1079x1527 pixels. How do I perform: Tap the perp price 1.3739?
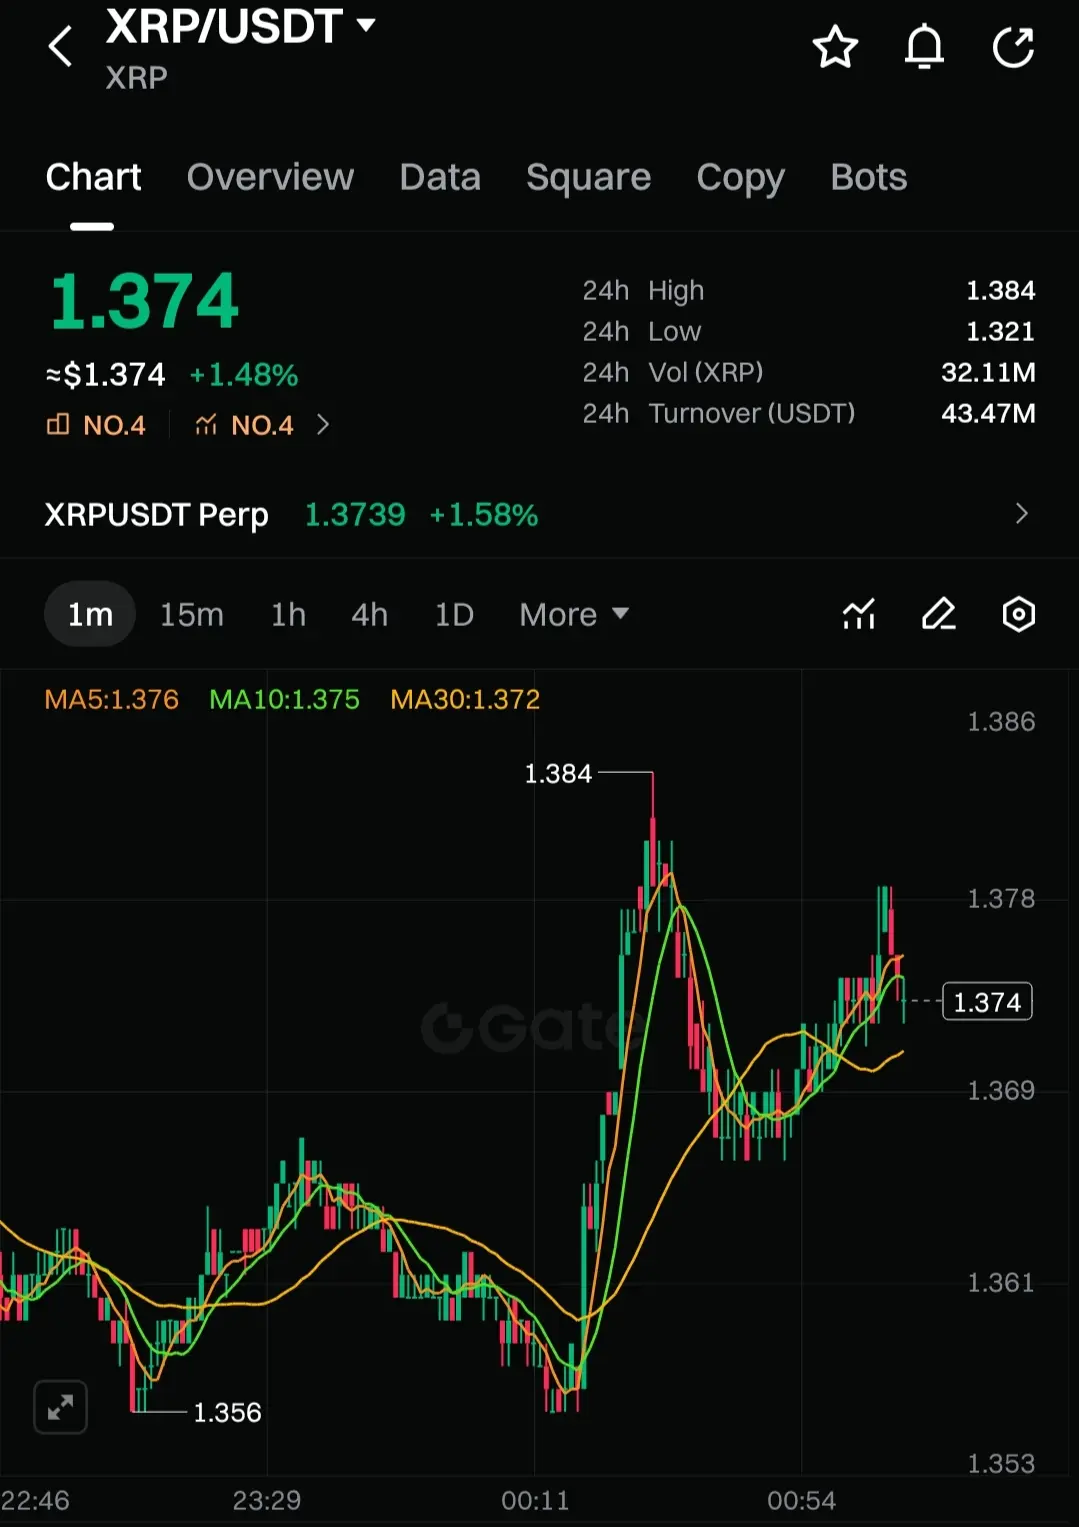click(x=355, y=514)
